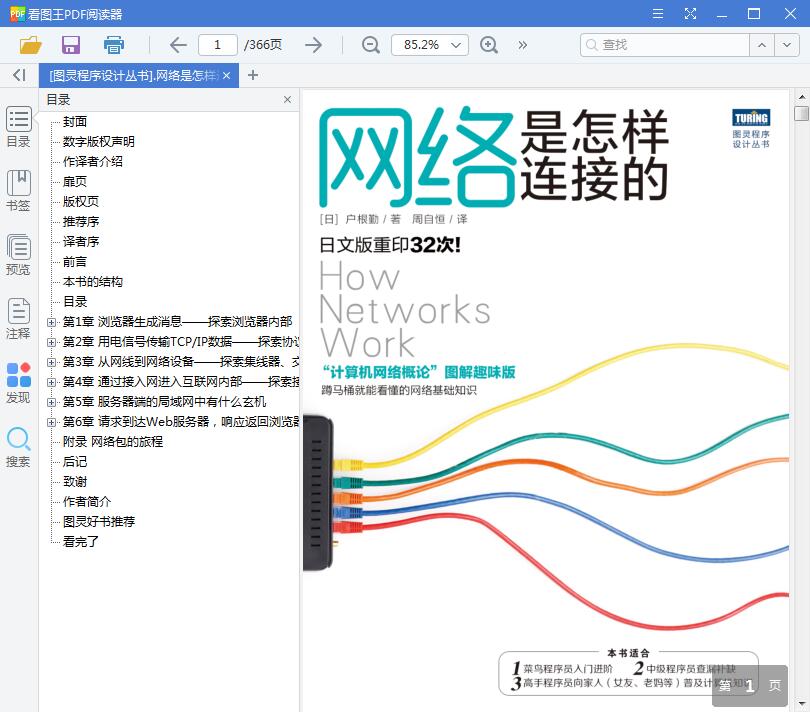Screen dimensions: 810x712
Task: Open the 发现 discover panel
Action: click(18, 383)
